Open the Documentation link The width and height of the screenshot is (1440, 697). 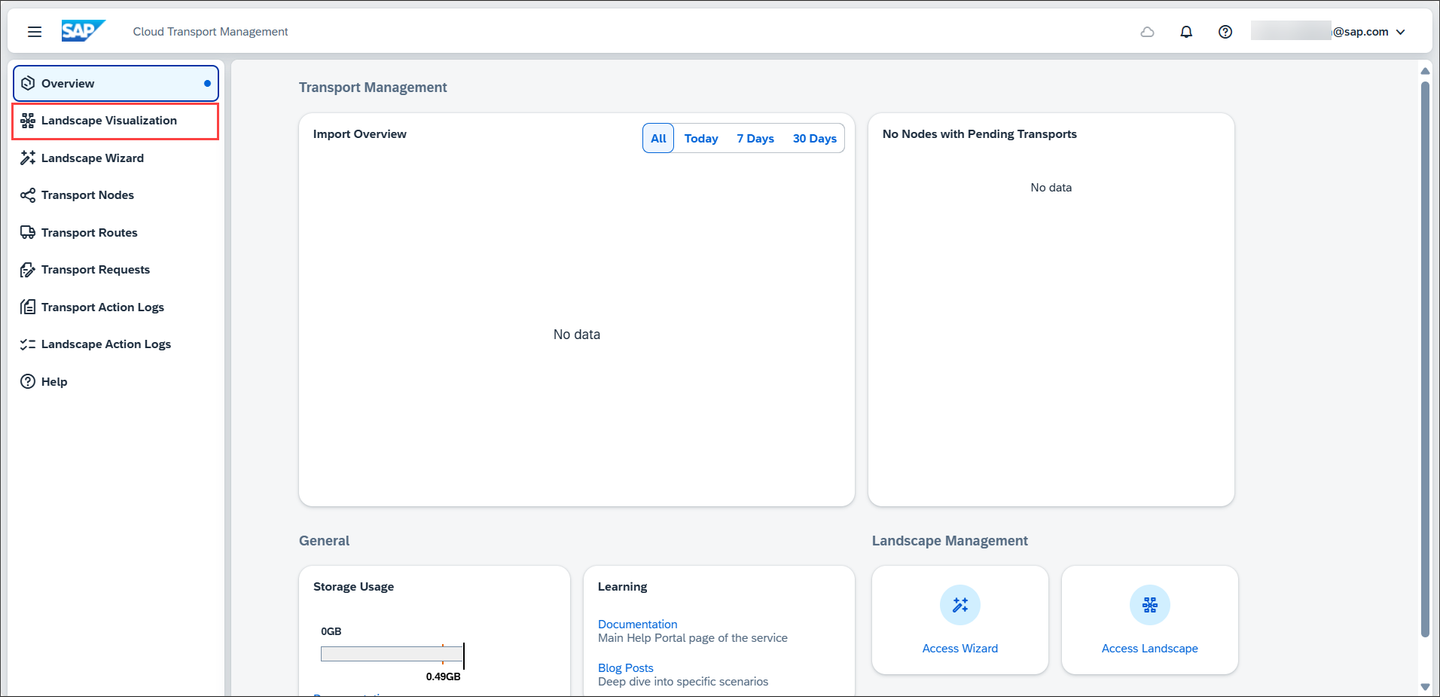tap(637, 624)
